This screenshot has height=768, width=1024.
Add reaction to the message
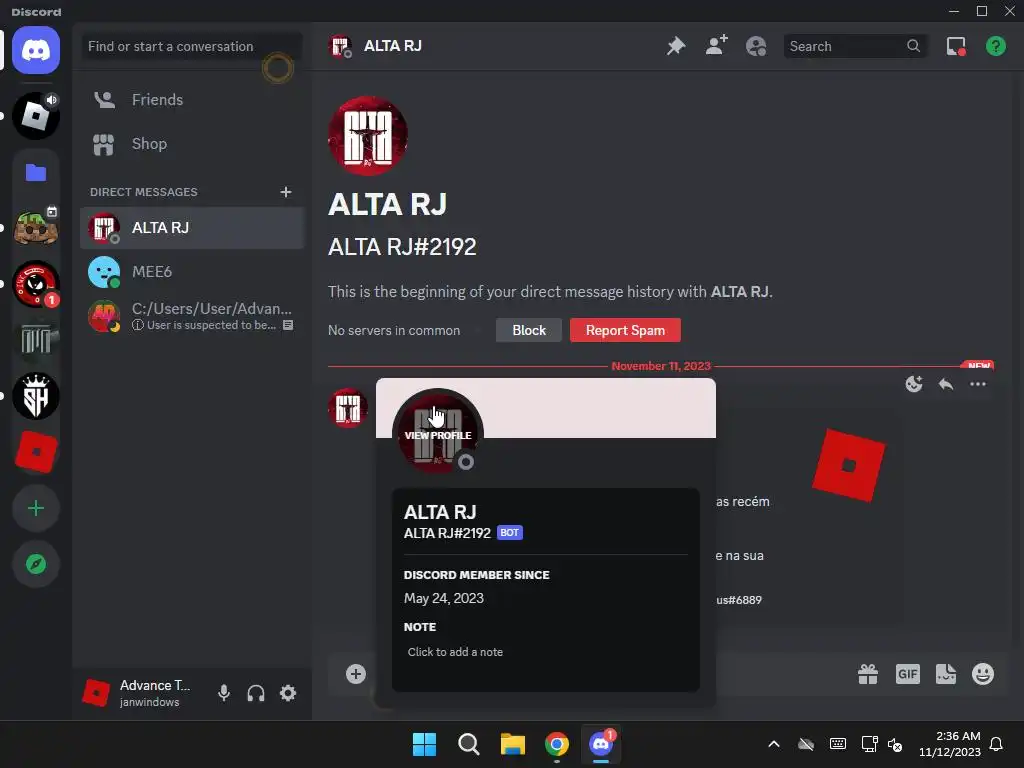coord(914,384)
